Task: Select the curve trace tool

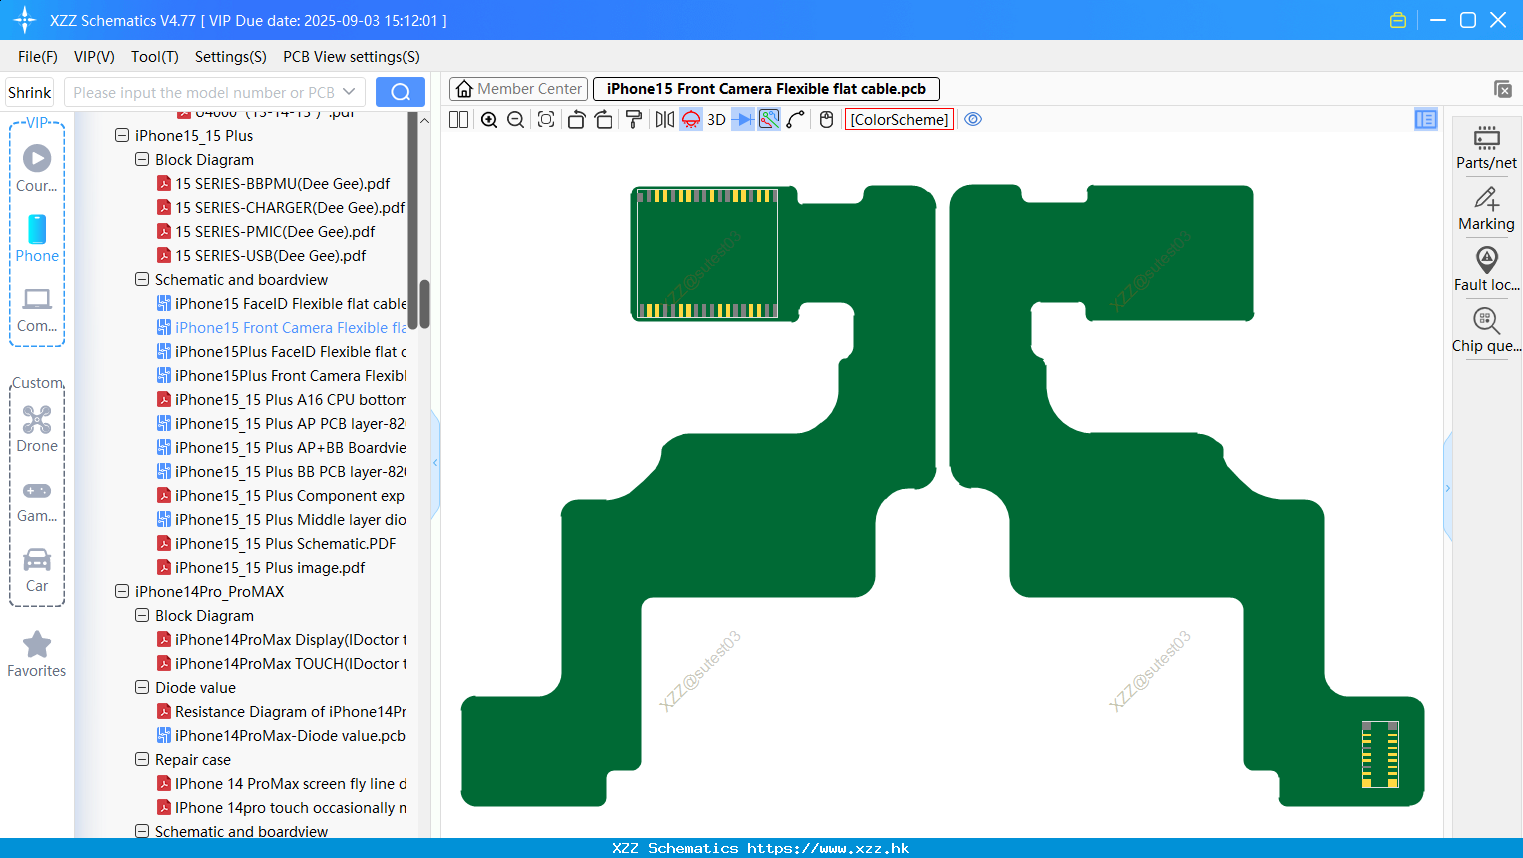Action: click(x=796, y=119)
